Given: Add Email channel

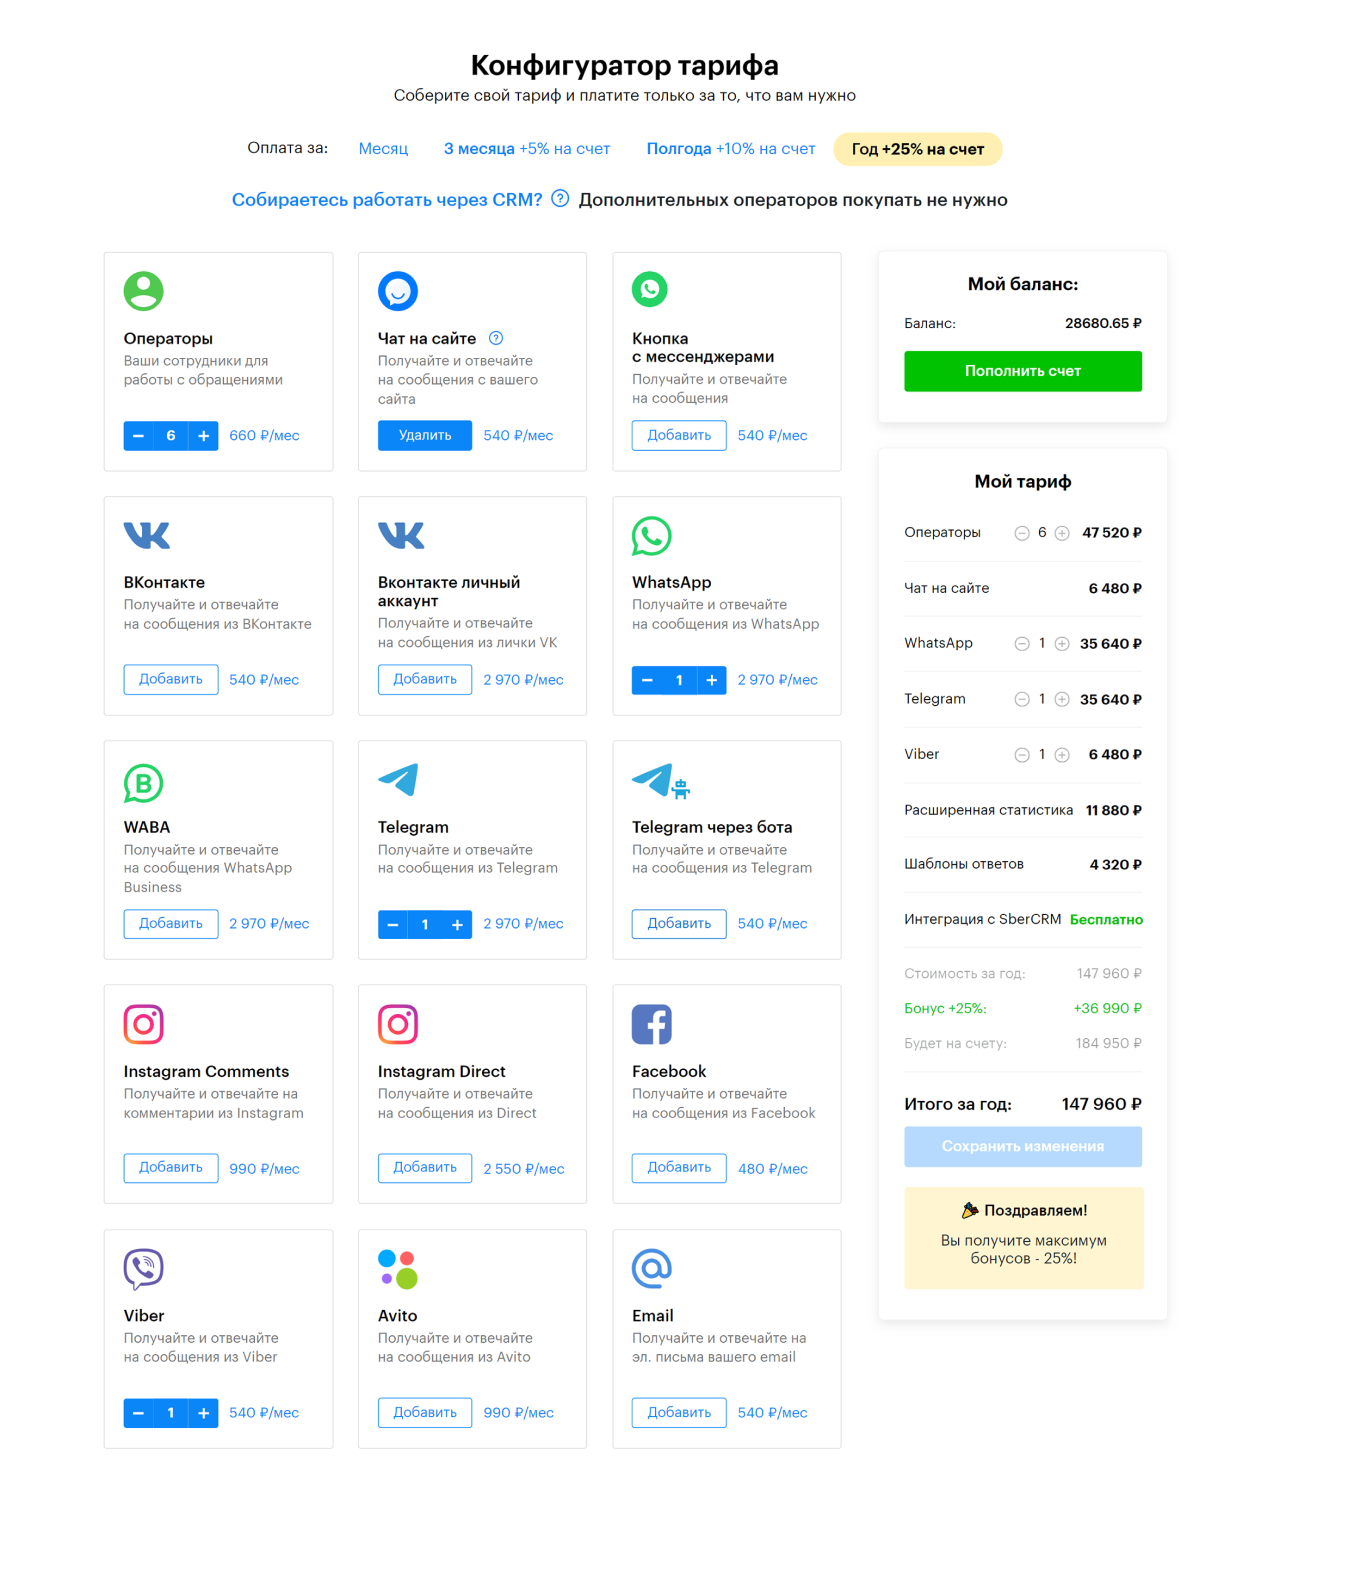Looking at the screenshot, I should point(679,1412).
